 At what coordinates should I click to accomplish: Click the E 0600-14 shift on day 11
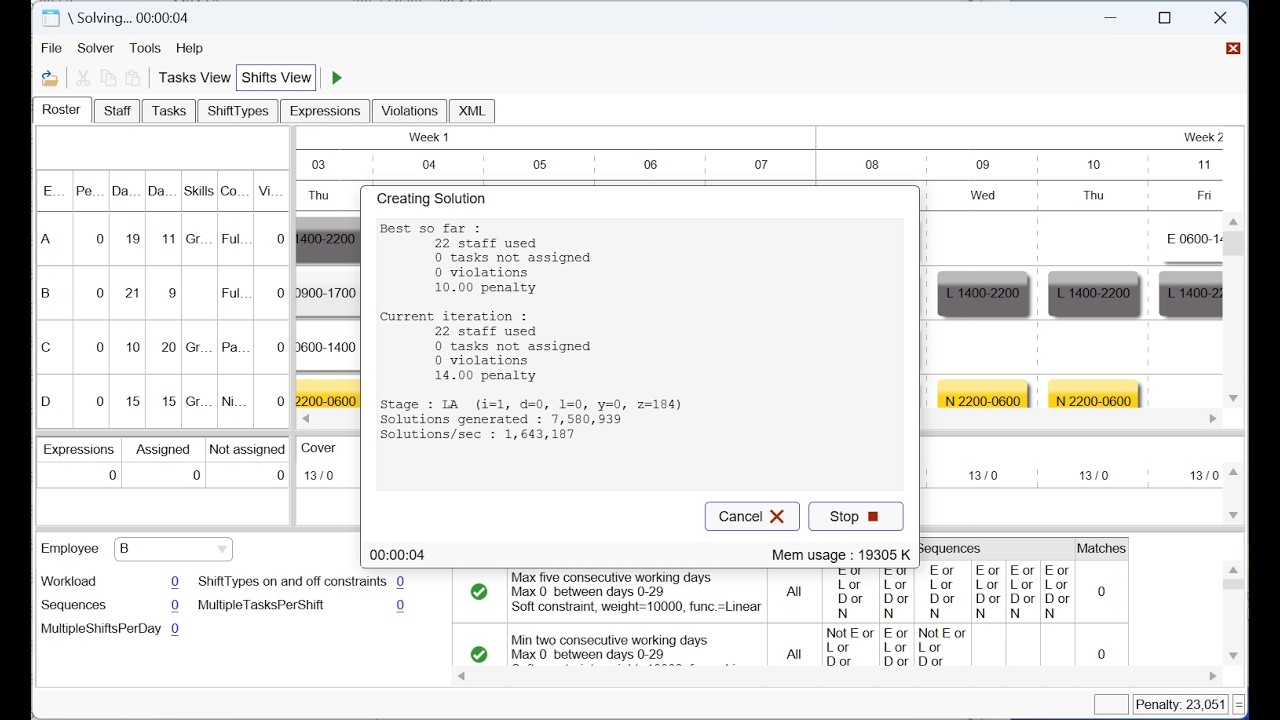1193,240
